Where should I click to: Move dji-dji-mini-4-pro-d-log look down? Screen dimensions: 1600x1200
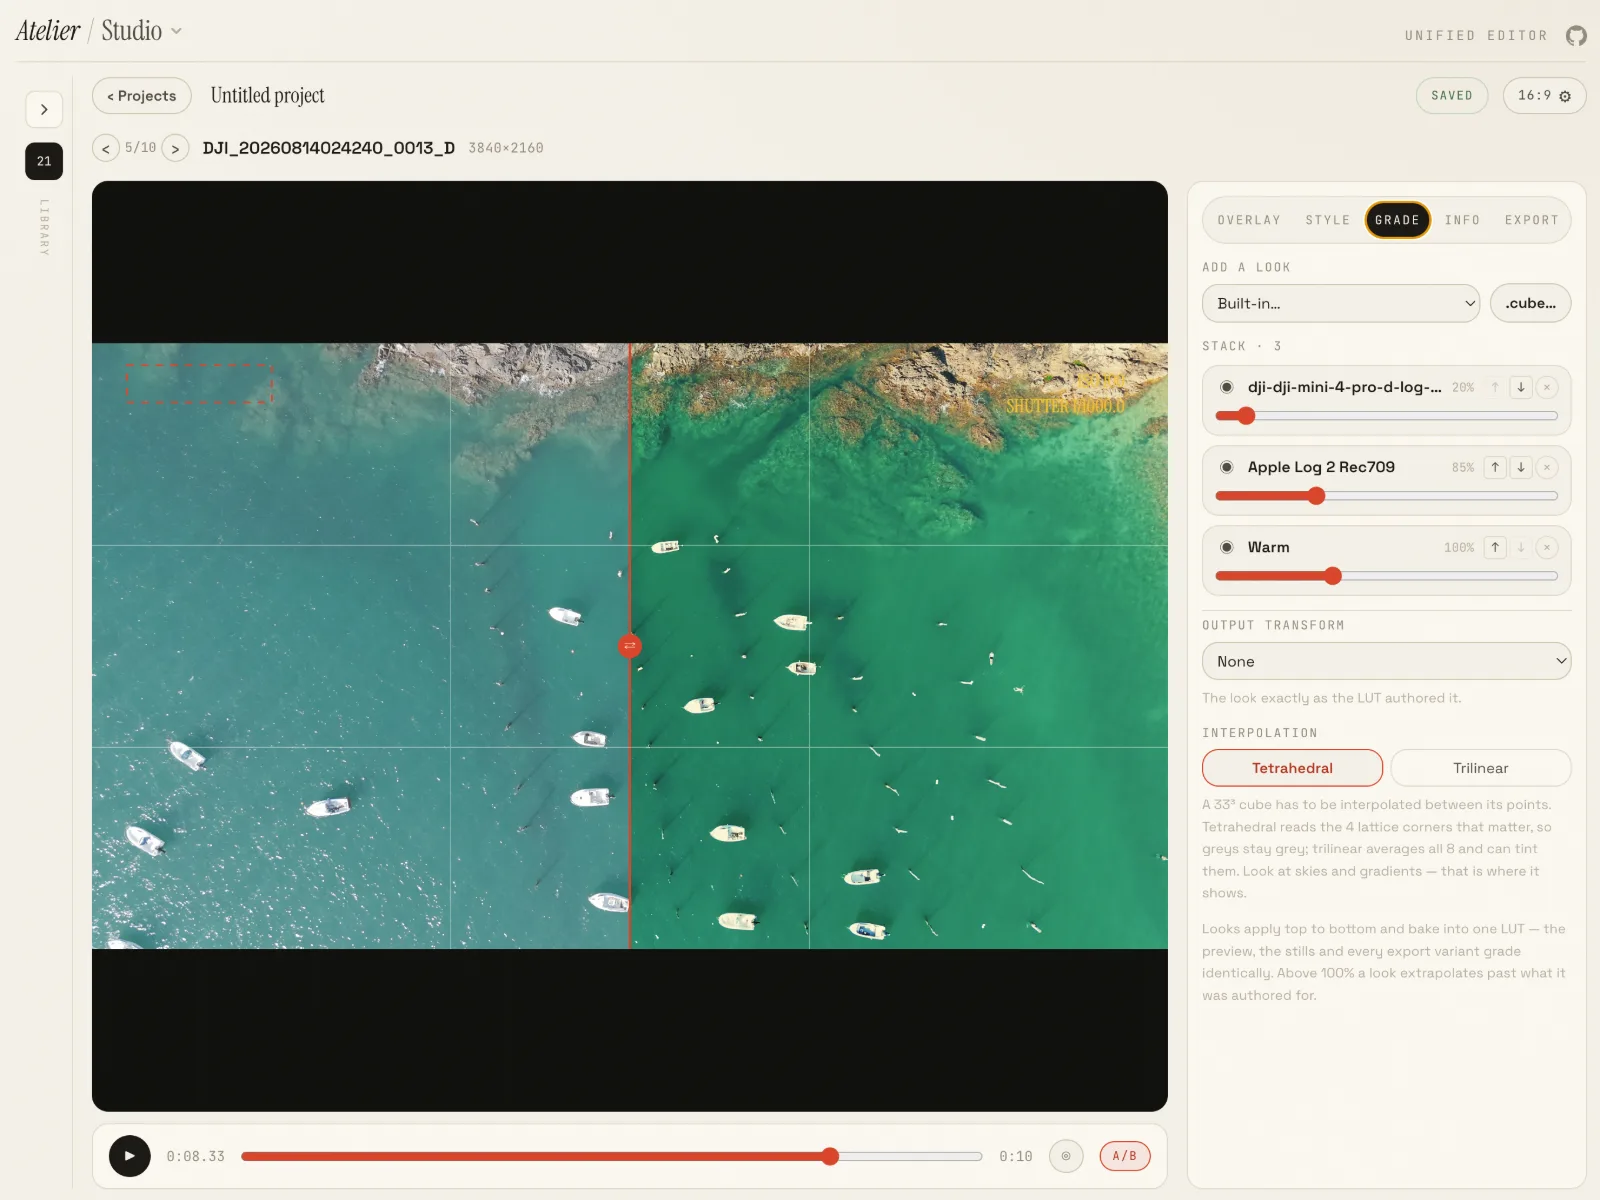coord(1521,387)
